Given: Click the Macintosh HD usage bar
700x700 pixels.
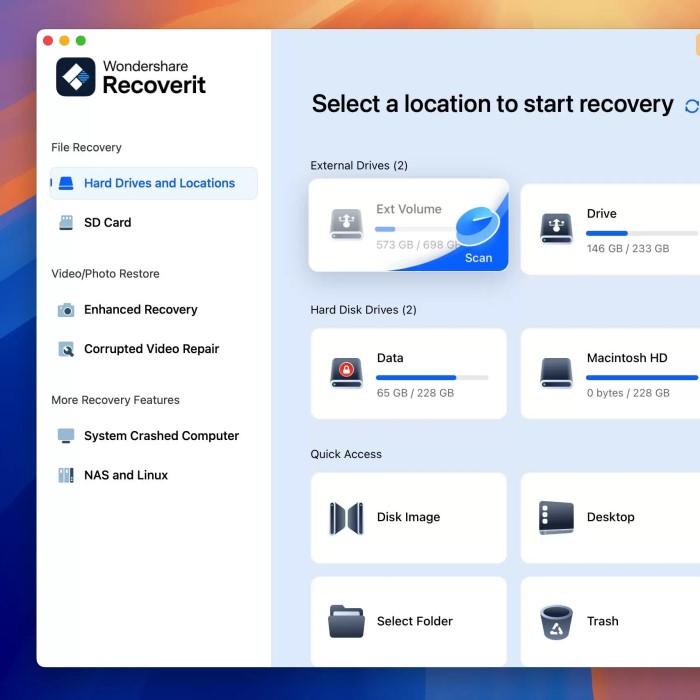Looking at the screenshot, I should click(x=642, y=378).
